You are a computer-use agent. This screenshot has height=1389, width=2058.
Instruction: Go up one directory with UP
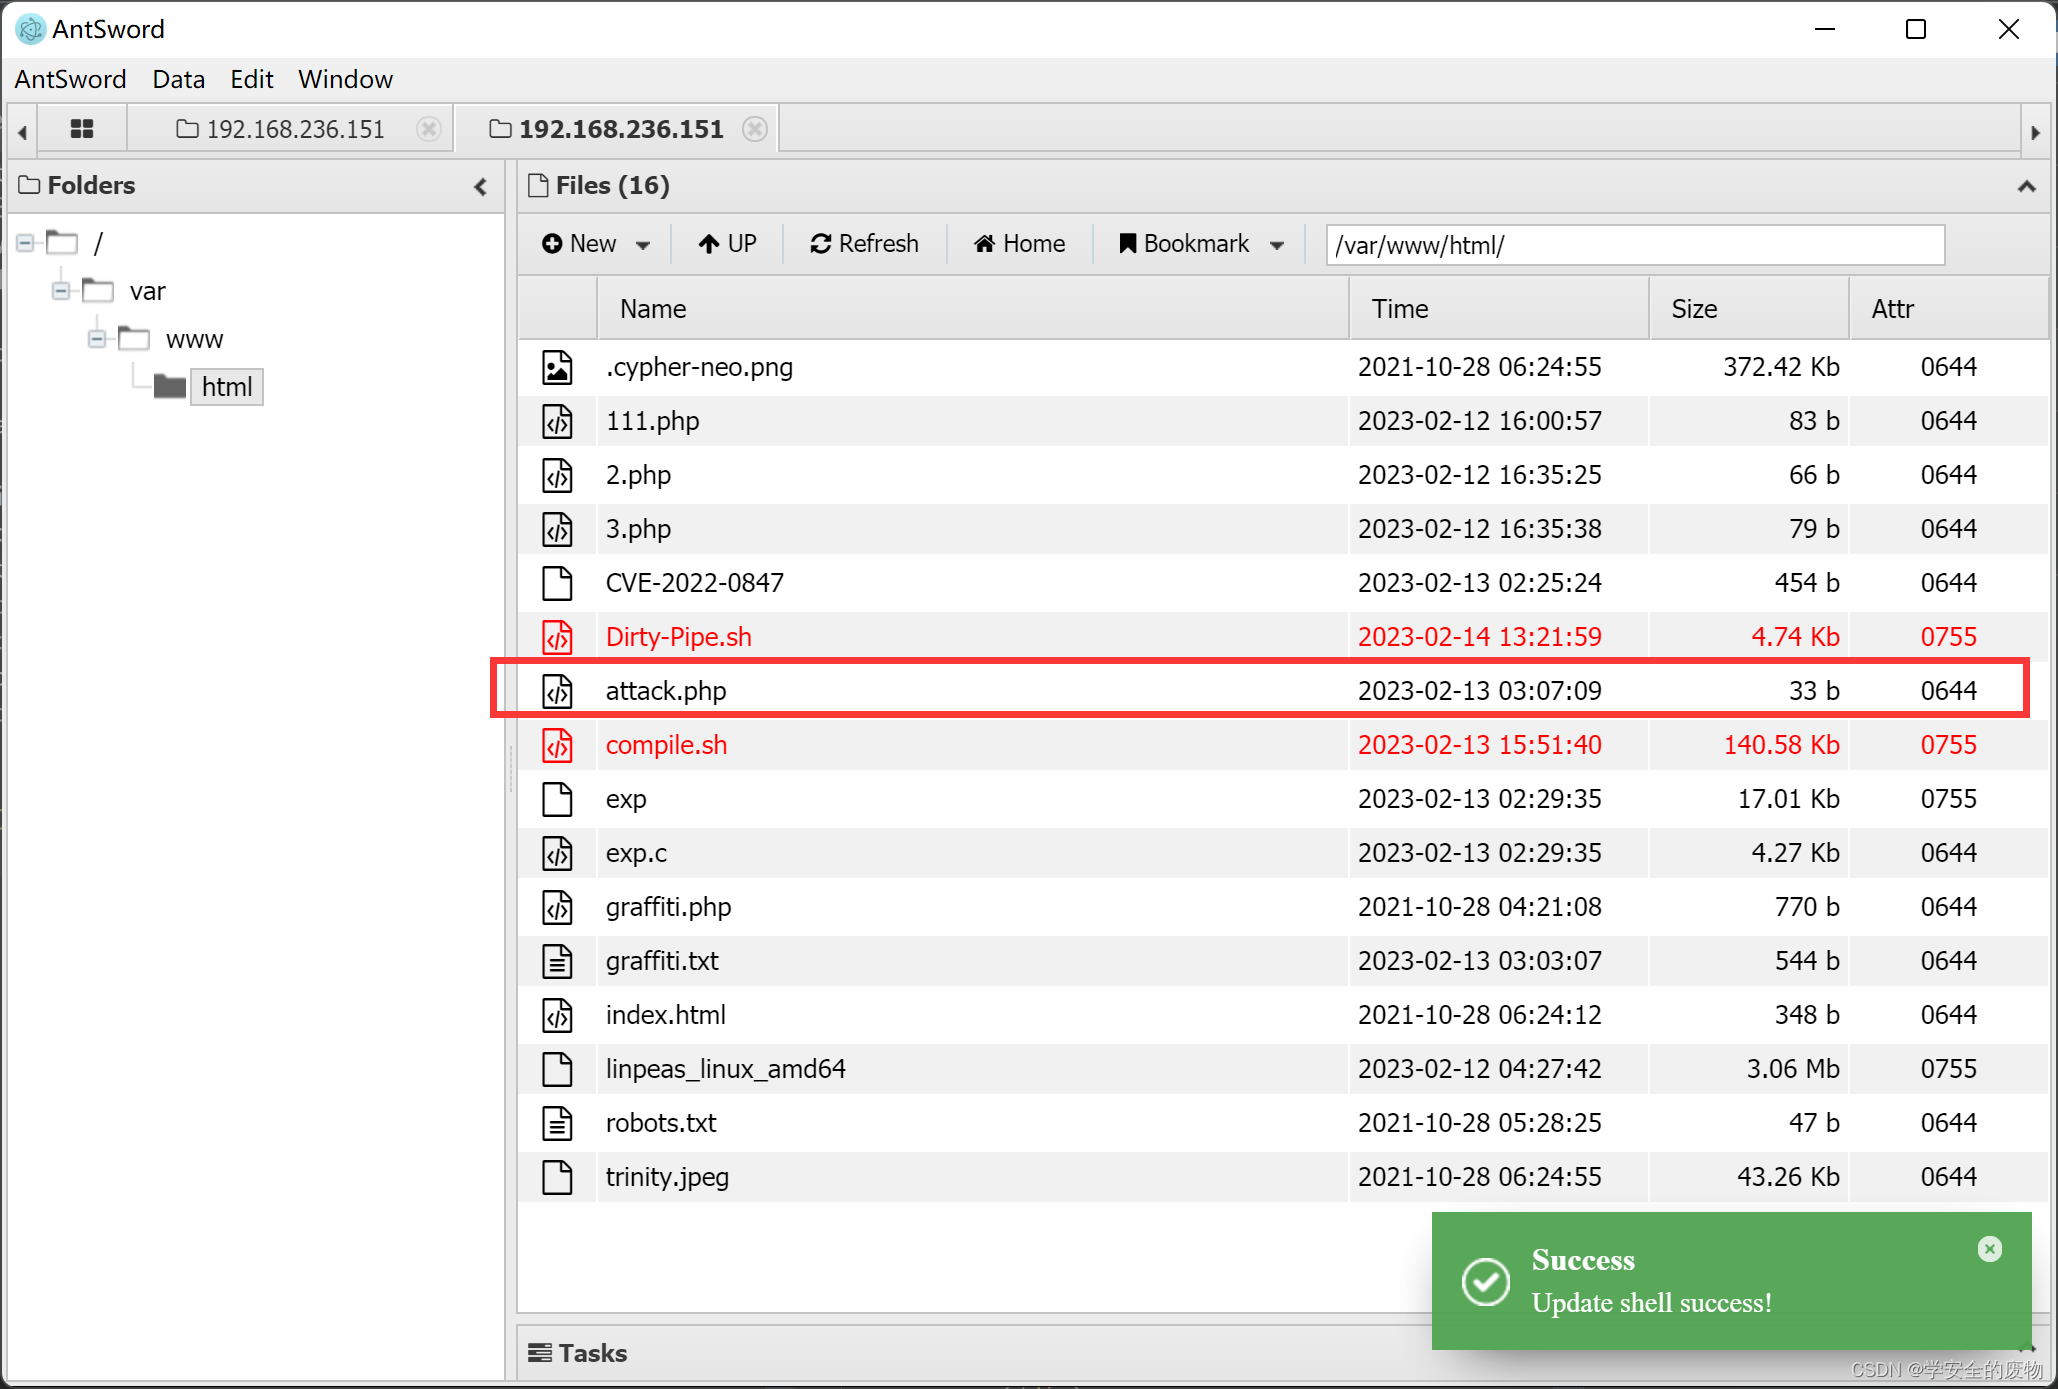727,244
